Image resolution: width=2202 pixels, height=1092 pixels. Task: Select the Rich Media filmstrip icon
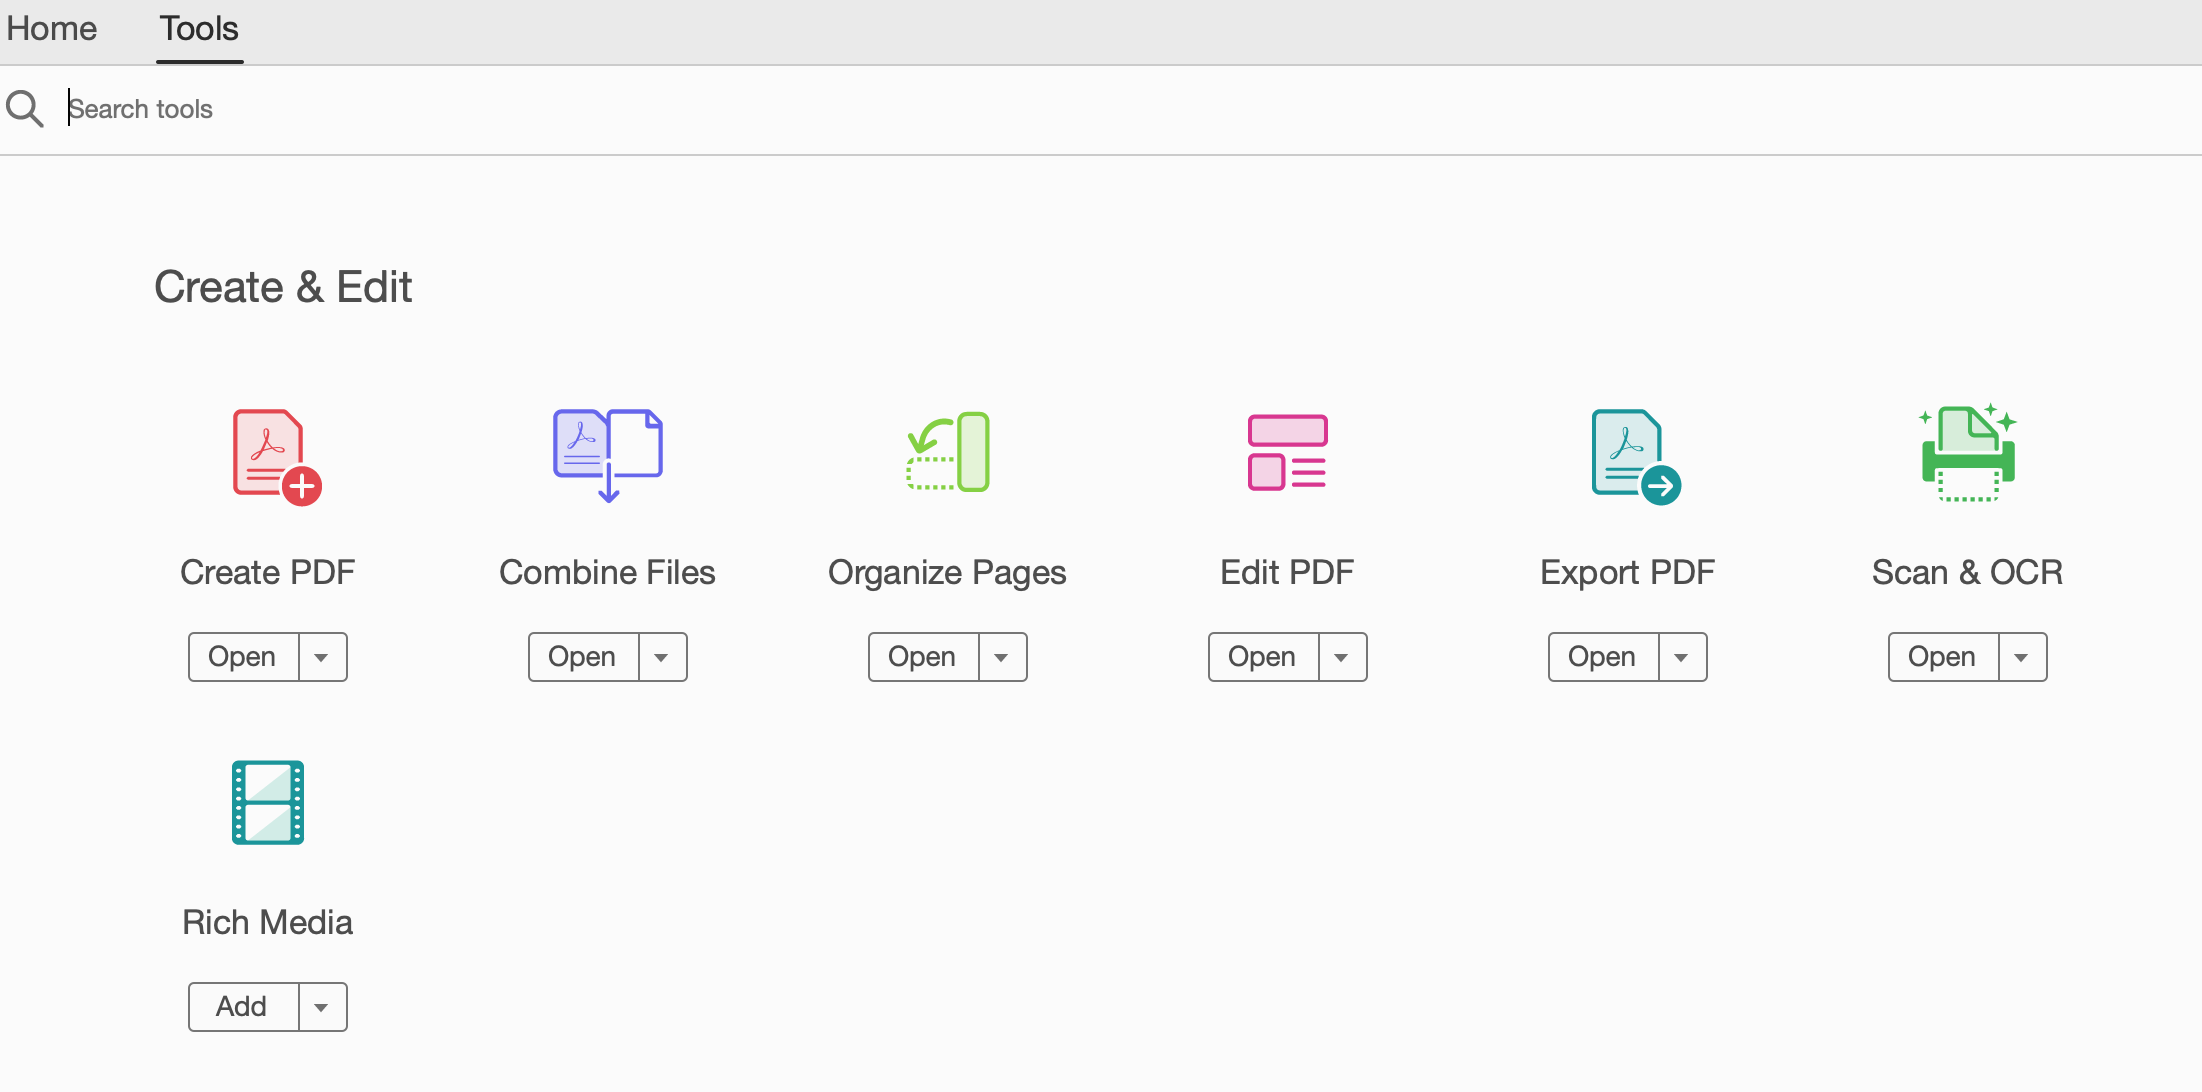267,802
